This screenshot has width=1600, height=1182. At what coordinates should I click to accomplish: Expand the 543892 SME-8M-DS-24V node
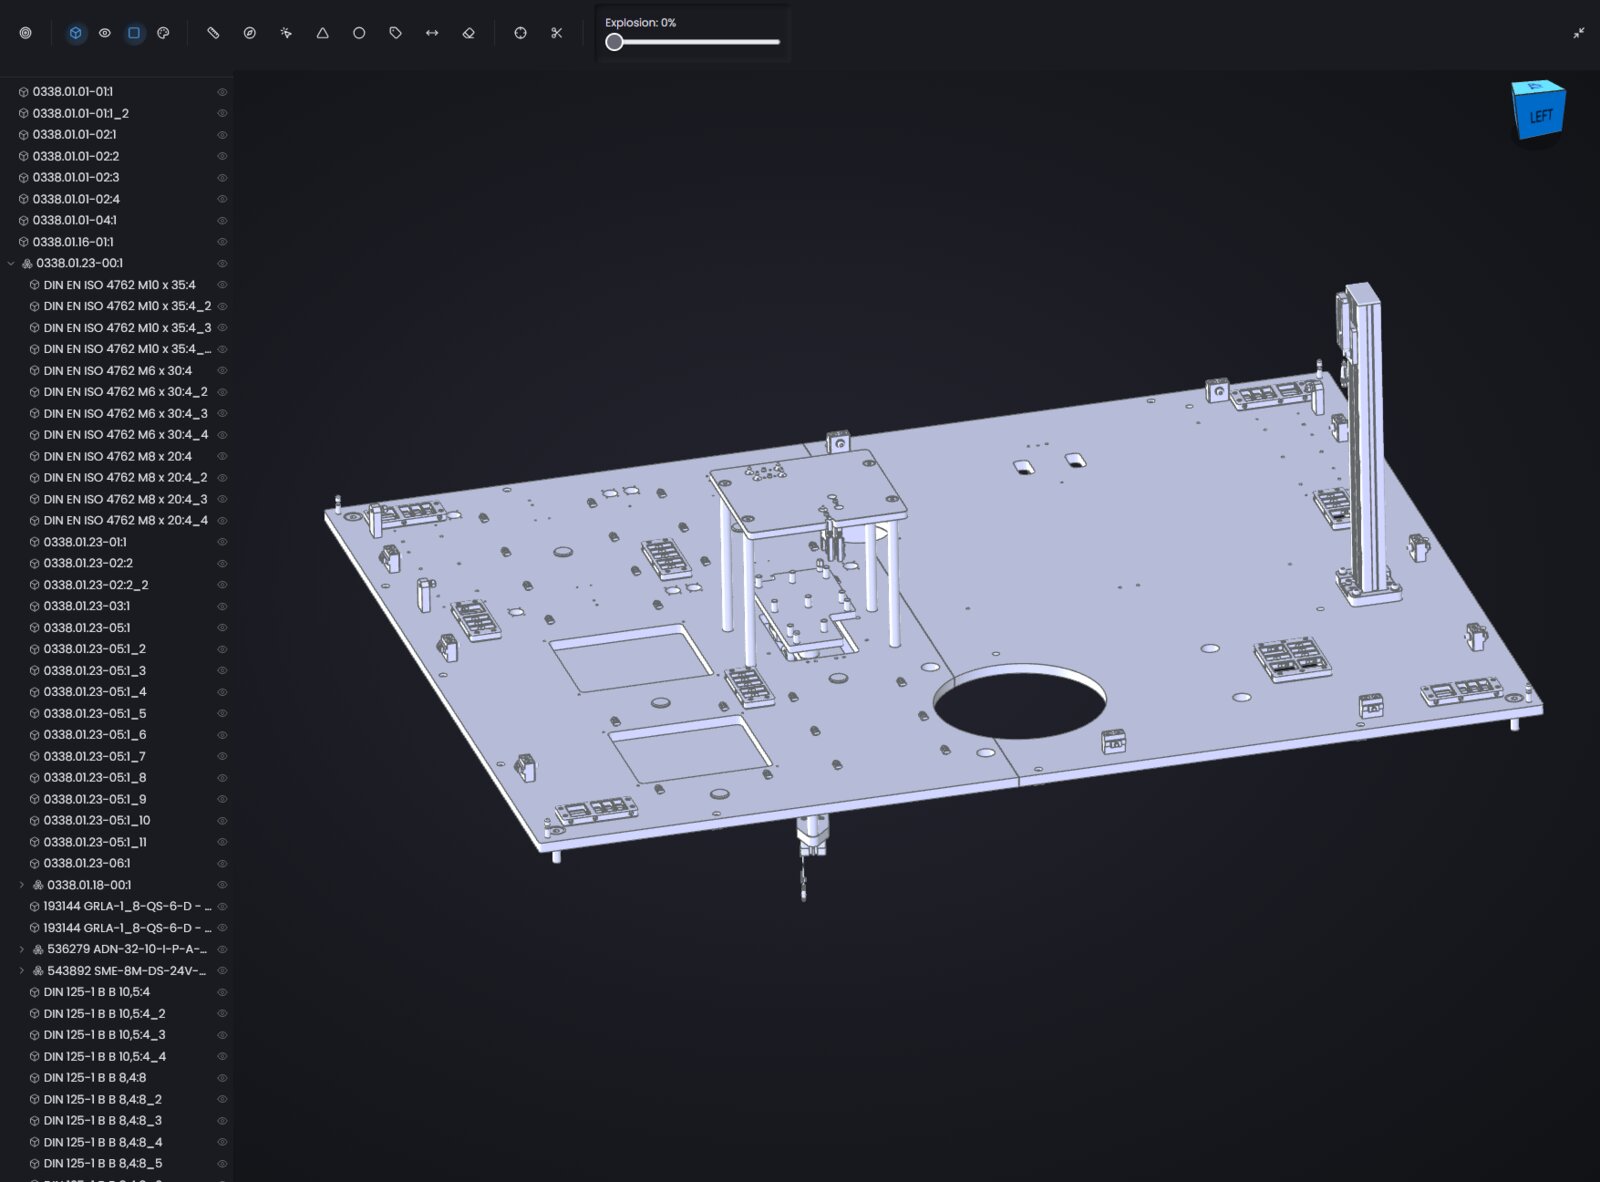coord(22,971)
